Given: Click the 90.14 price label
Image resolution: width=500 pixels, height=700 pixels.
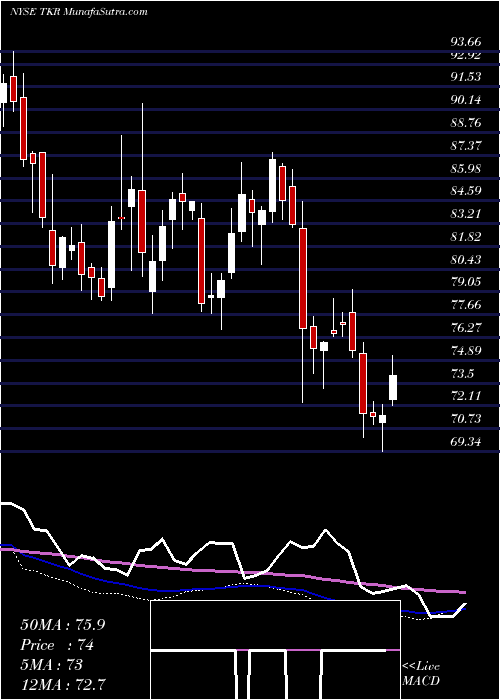Looking at the screenshot, I should coord(466,100).
